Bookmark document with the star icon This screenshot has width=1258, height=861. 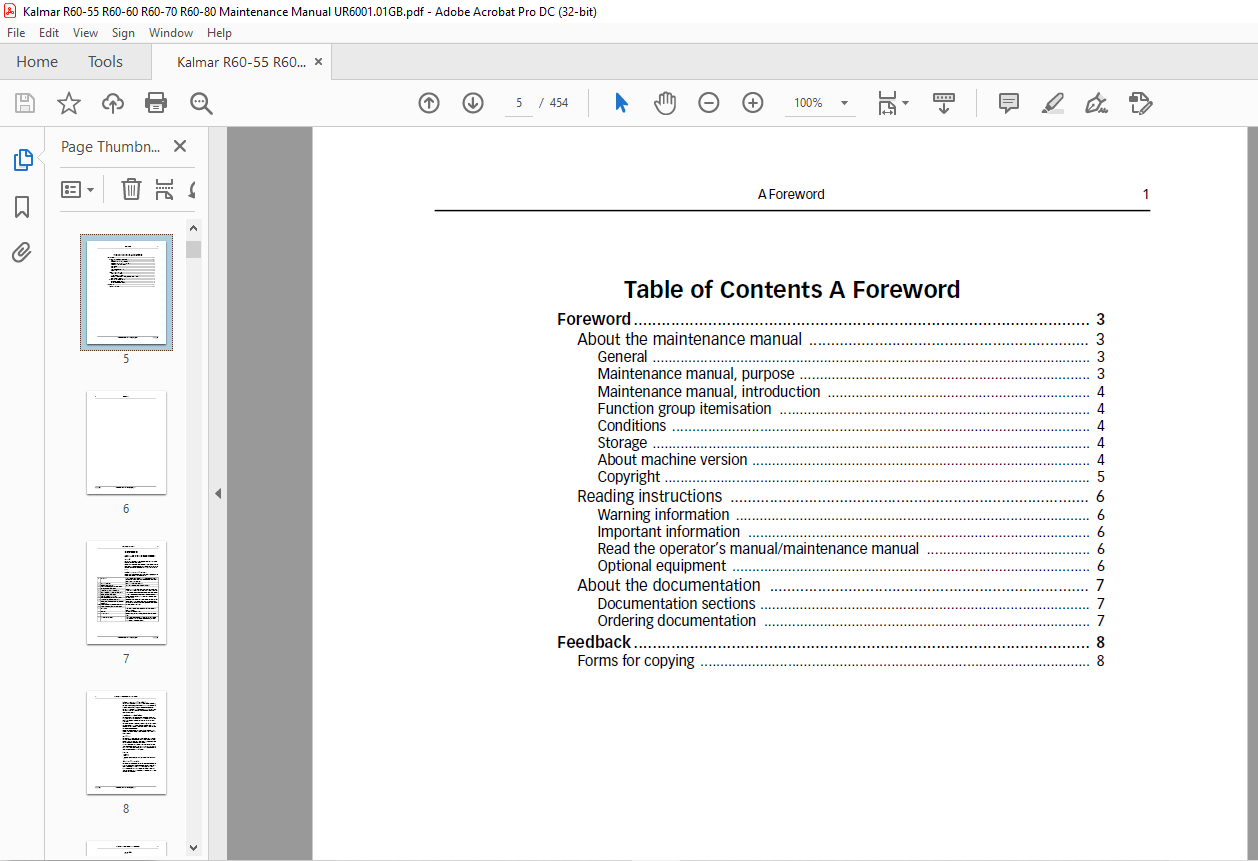coord(68,103)
